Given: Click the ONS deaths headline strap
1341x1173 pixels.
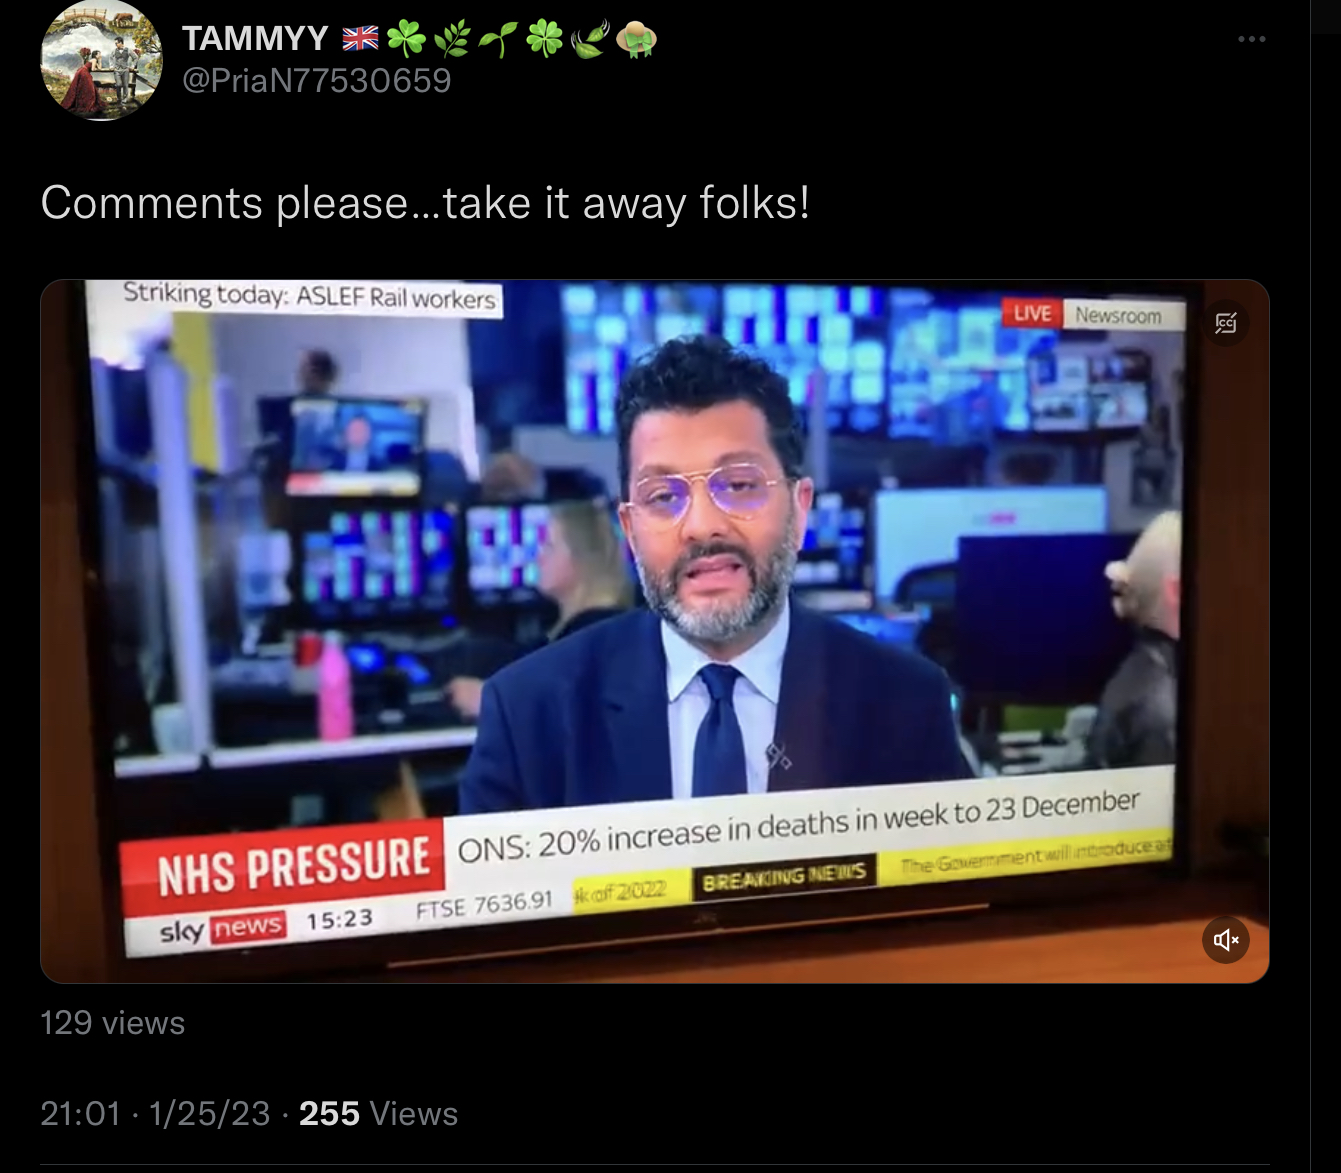Looking at the screenshot, I should point(797,824).
